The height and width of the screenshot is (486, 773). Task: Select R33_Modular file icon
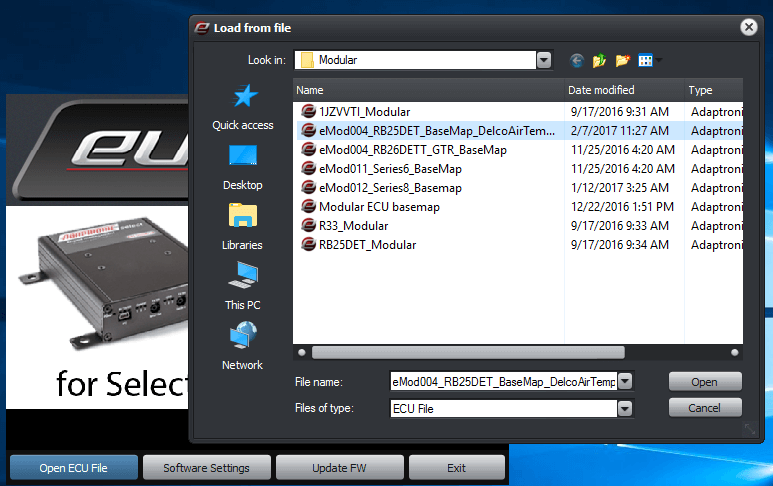[309, 226]
